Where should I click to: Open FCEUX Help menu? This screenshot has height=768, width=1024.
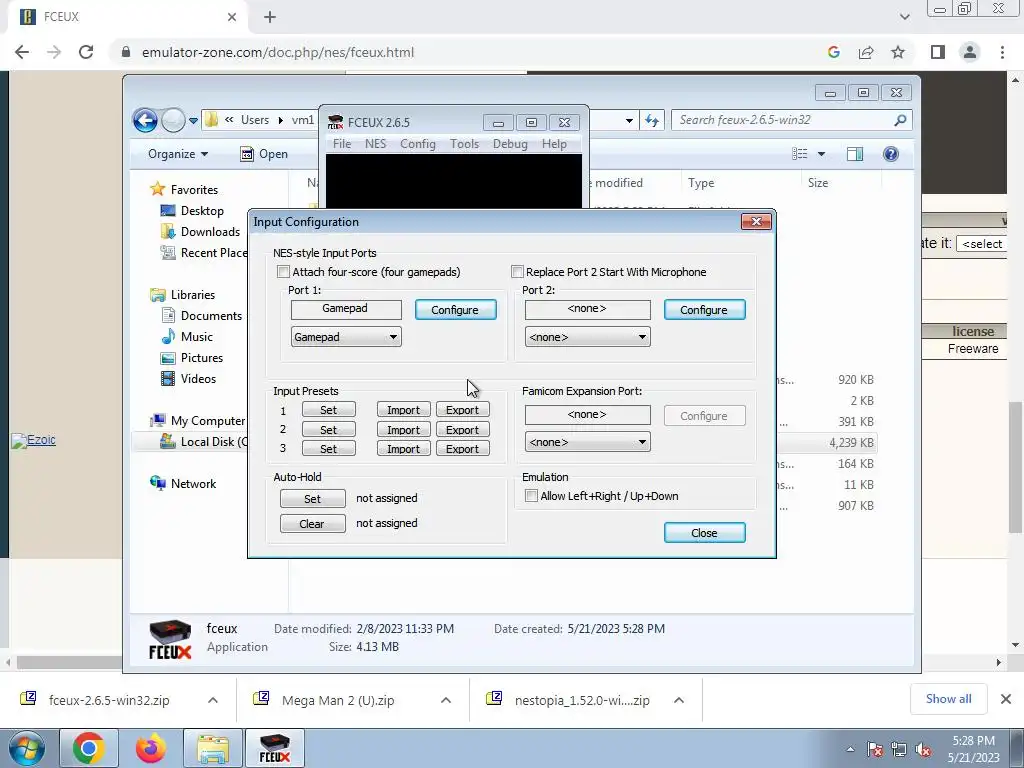[554, 144]
